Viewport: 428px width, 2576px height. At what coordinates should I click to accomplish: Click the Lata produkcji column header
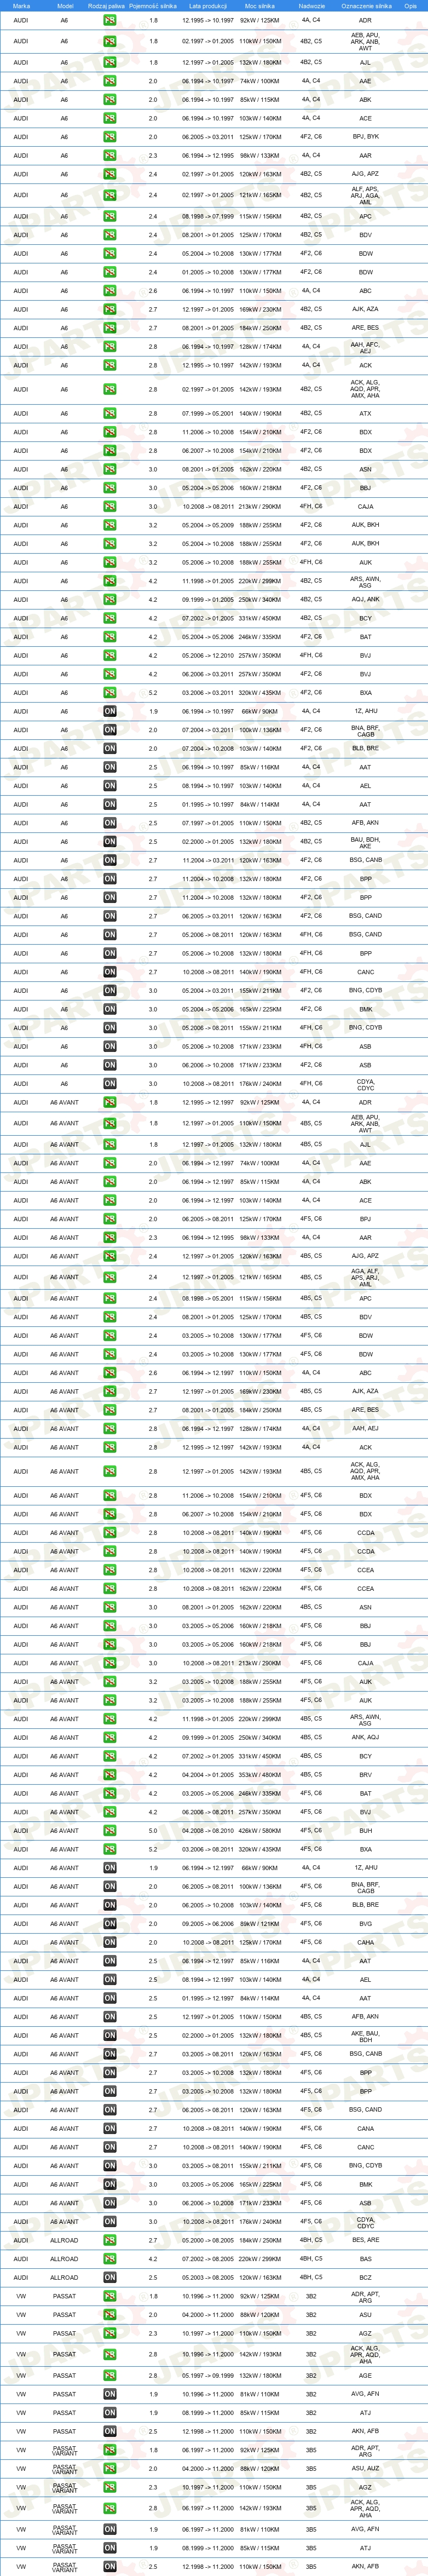click(x=208, y=6)
